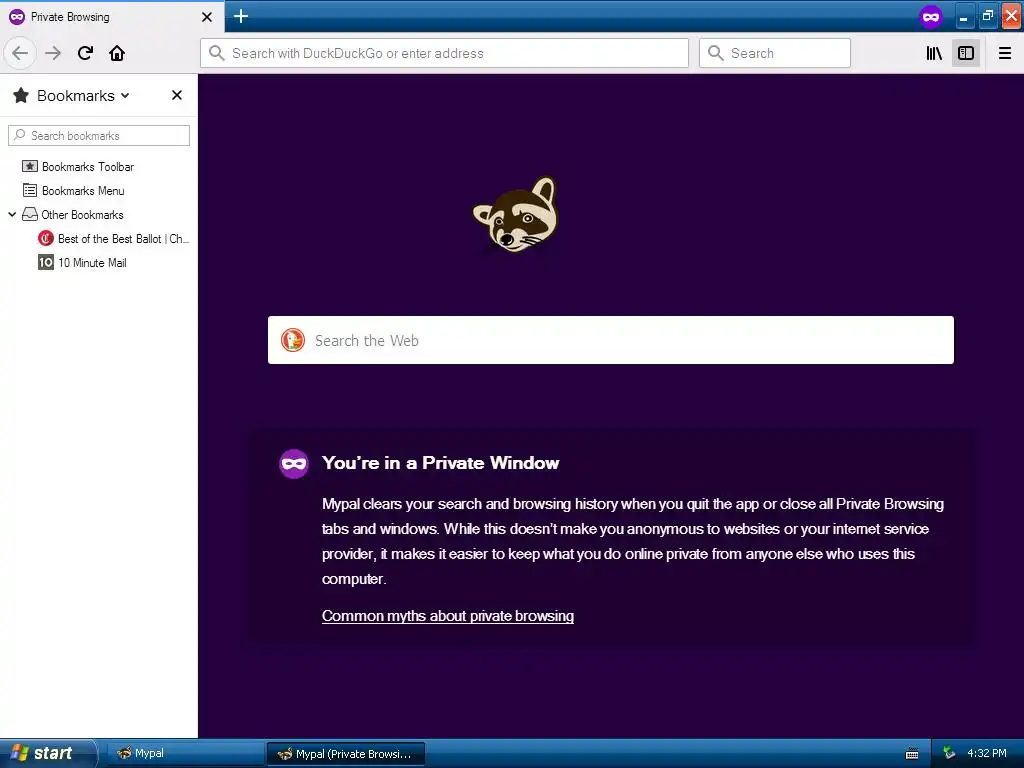
Task: Click the purple mask icon beside heading
Action: (294, 464)
